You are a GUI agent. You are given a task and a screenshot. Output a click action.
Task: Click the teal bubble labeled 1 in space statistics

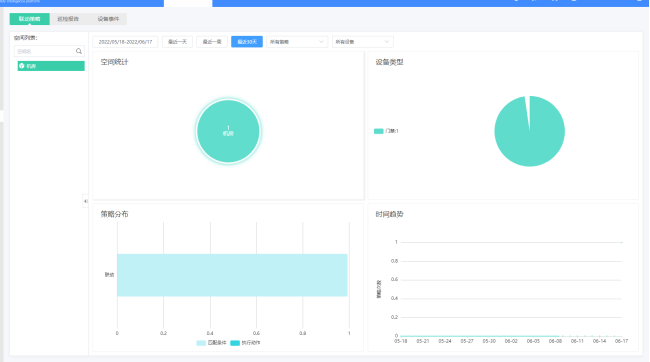tap(228, 131)
